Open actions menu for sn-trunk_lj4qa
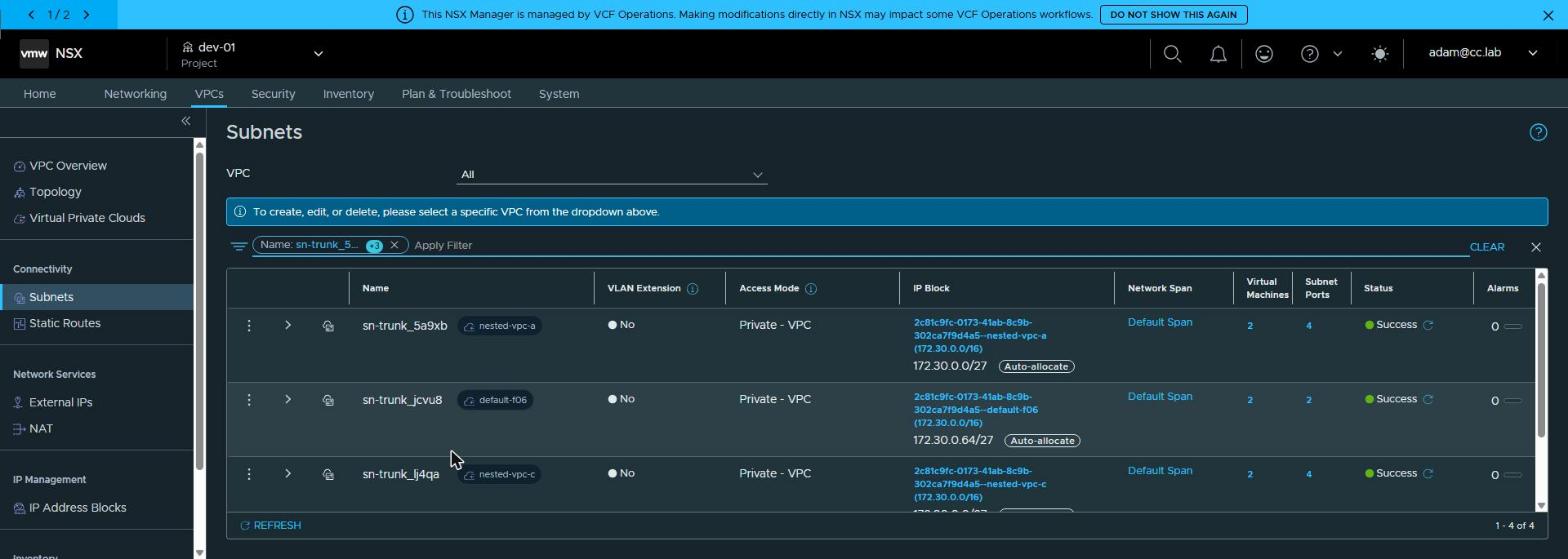 pos(249,474)
